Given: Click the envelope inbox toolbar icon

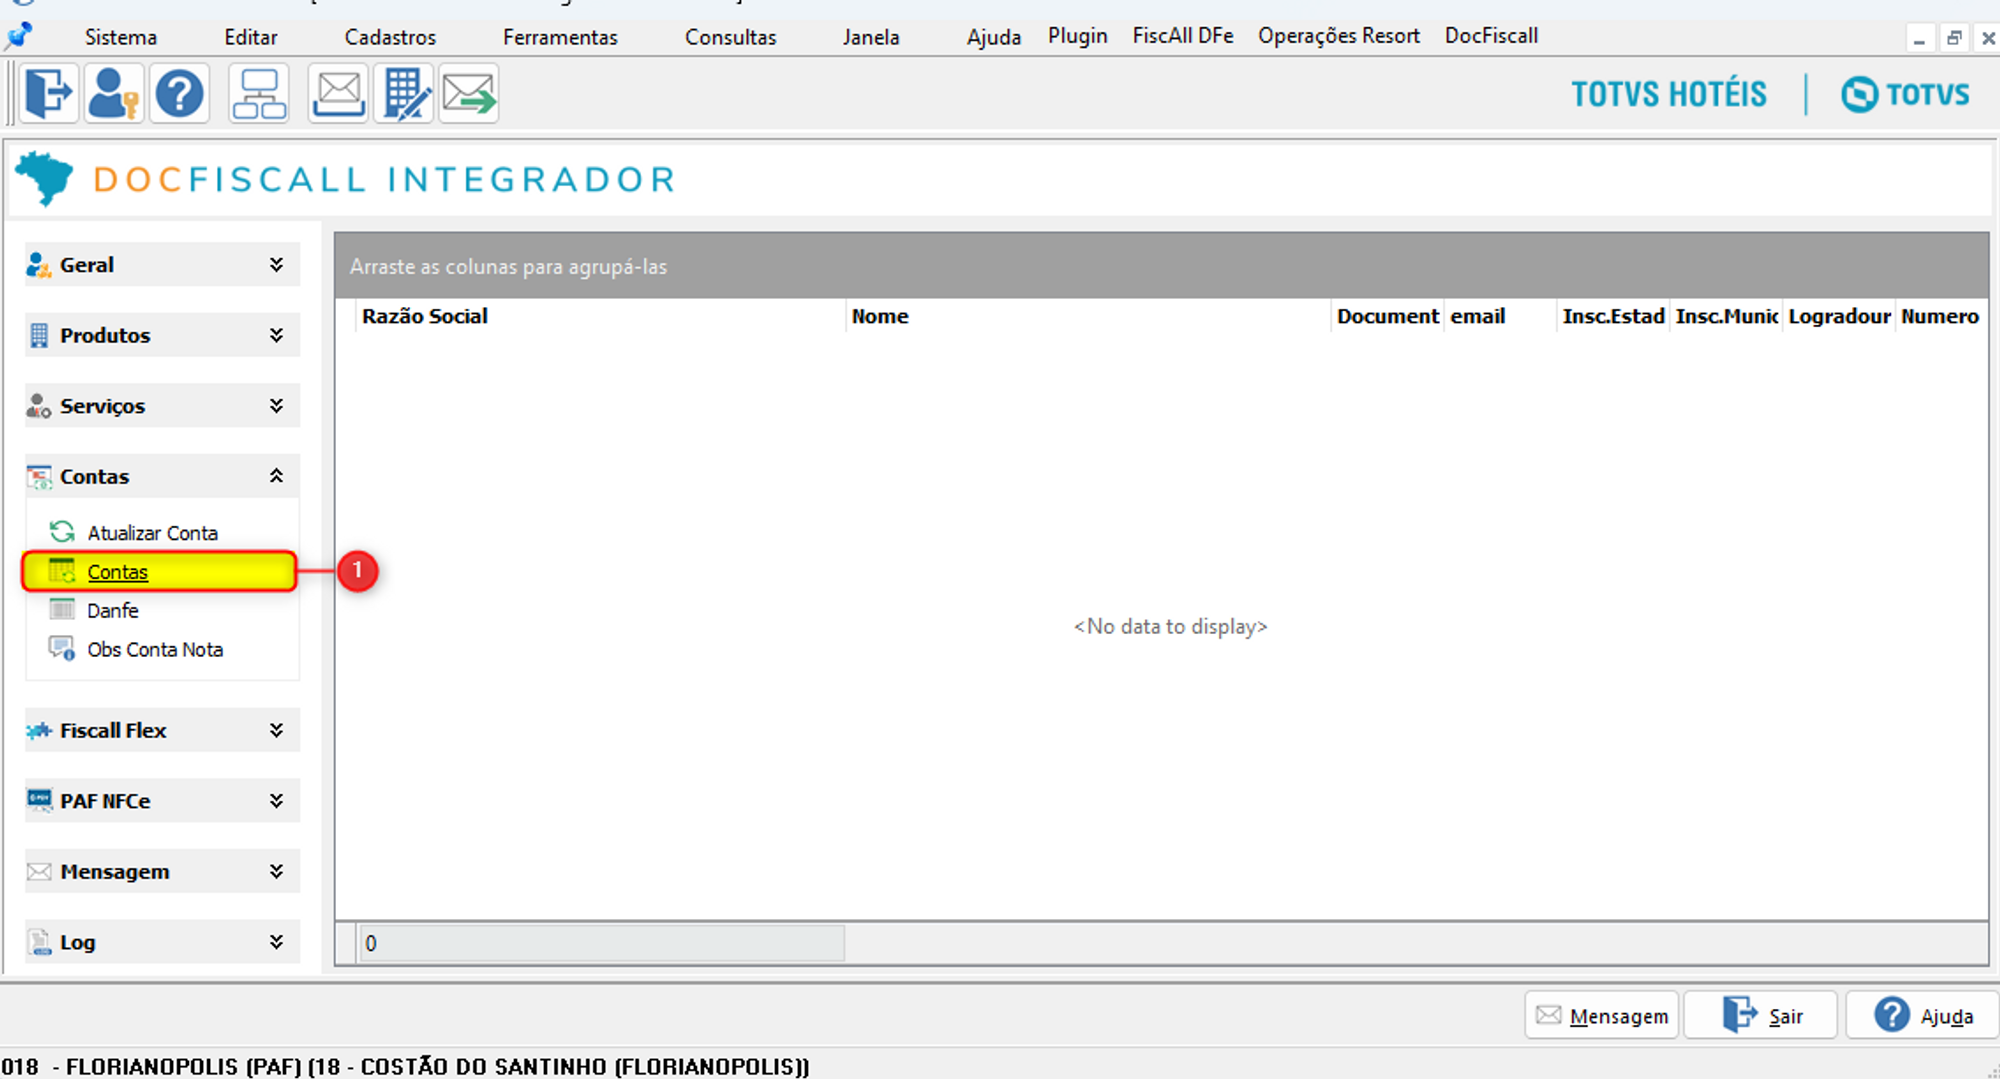Looking at the screenshot, I should pos(338,94).
